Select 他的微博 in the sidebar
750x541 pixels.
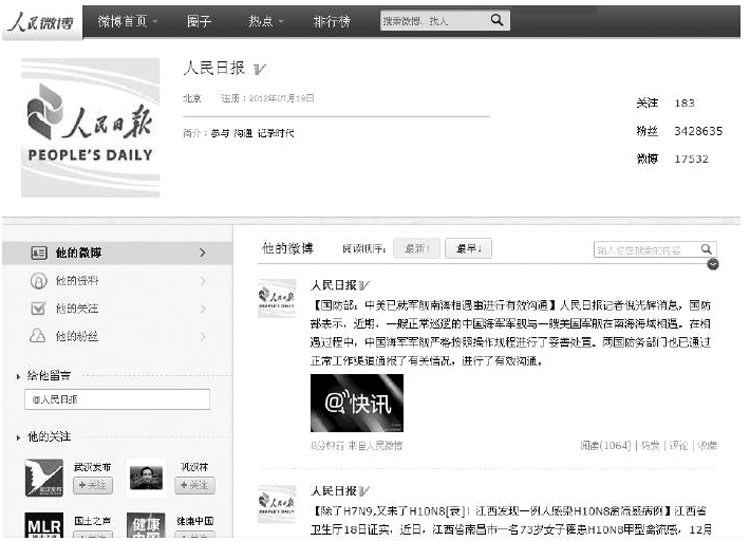click(117, 253)
